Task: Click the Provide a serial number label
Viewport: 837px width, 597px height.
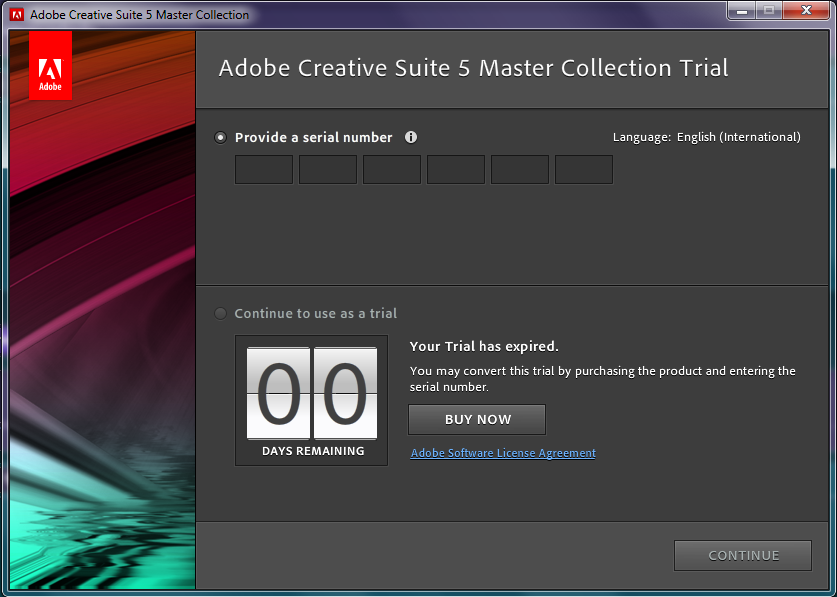Action: click(313, 137)
